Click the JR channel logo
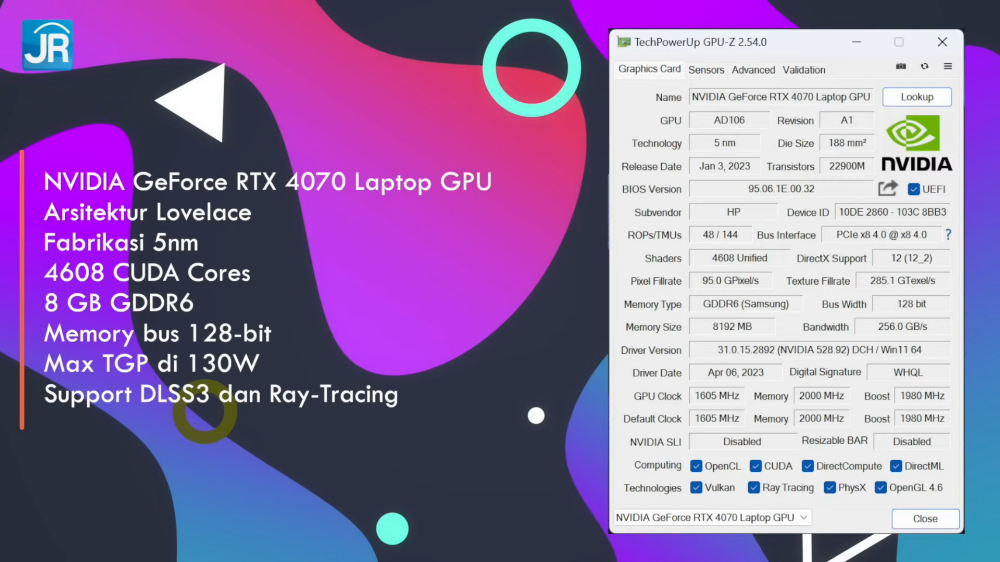1000x562 pixels. (x=47, y=45)
